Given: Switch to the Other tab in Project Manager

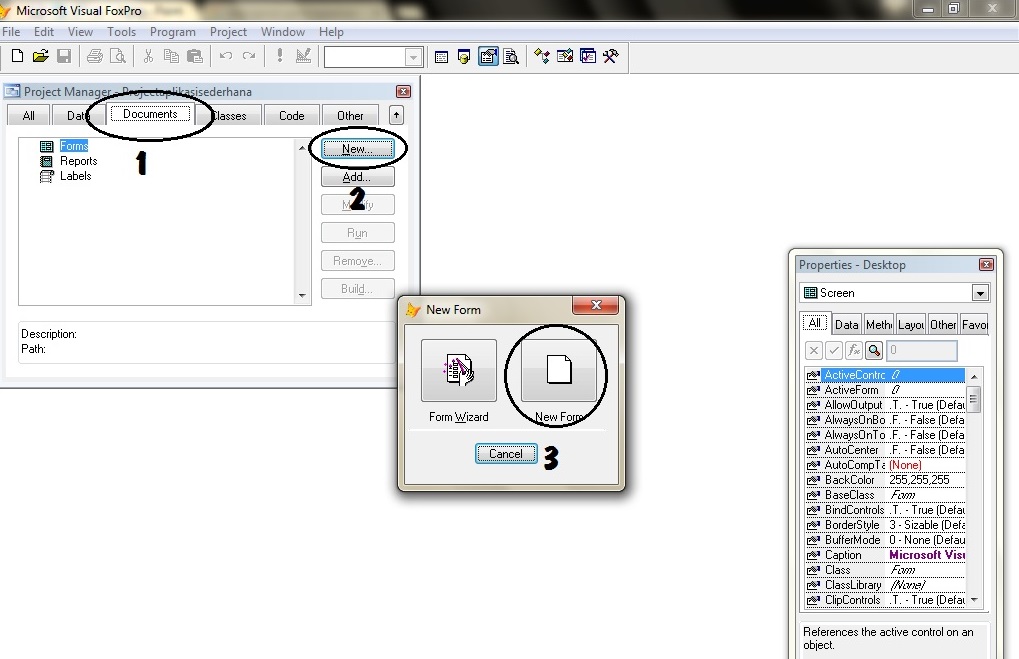Looking at the screenshot, I should [350, 116].
